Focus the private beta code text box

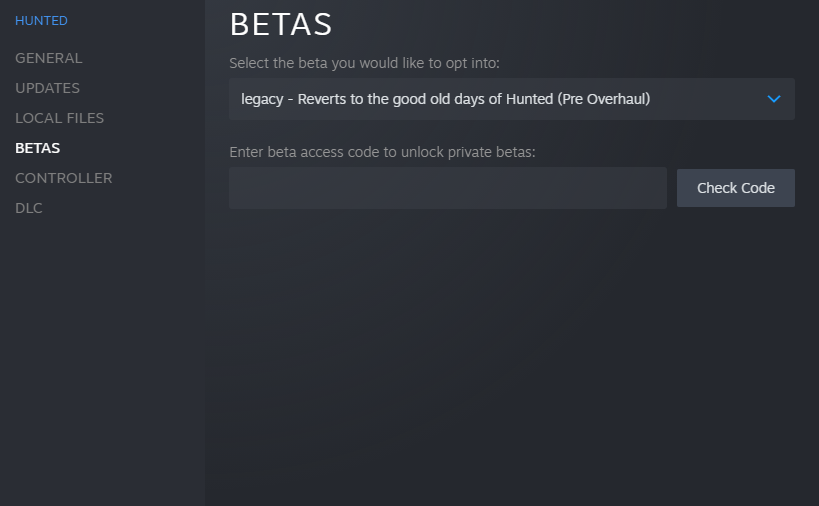(447, 188)
